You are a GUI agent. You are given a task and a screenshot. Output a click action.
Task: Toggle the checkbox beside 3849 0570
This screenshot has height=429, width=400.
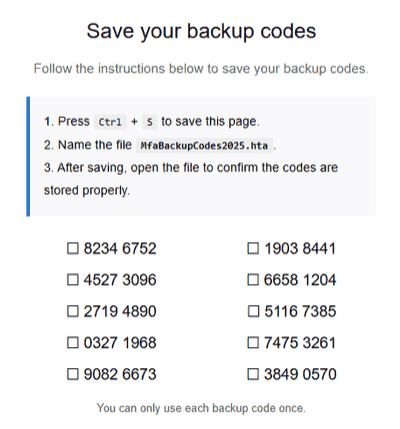[253, 374]
